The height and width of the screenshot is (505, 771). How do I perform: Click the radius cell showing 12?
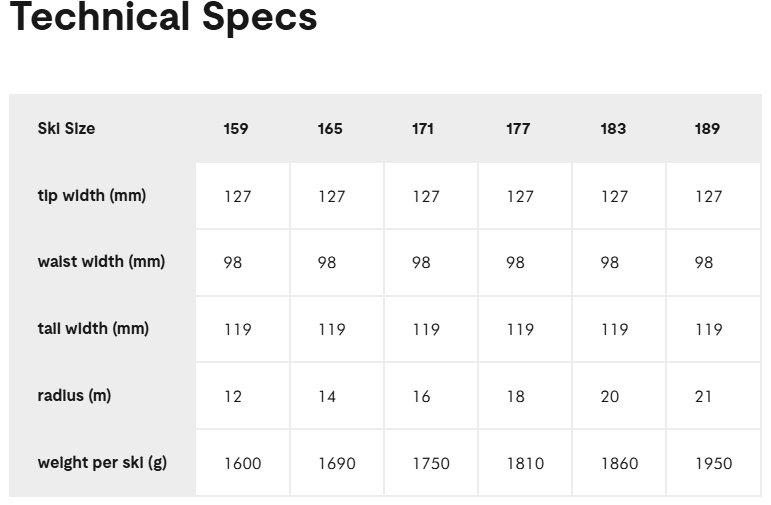233,396
